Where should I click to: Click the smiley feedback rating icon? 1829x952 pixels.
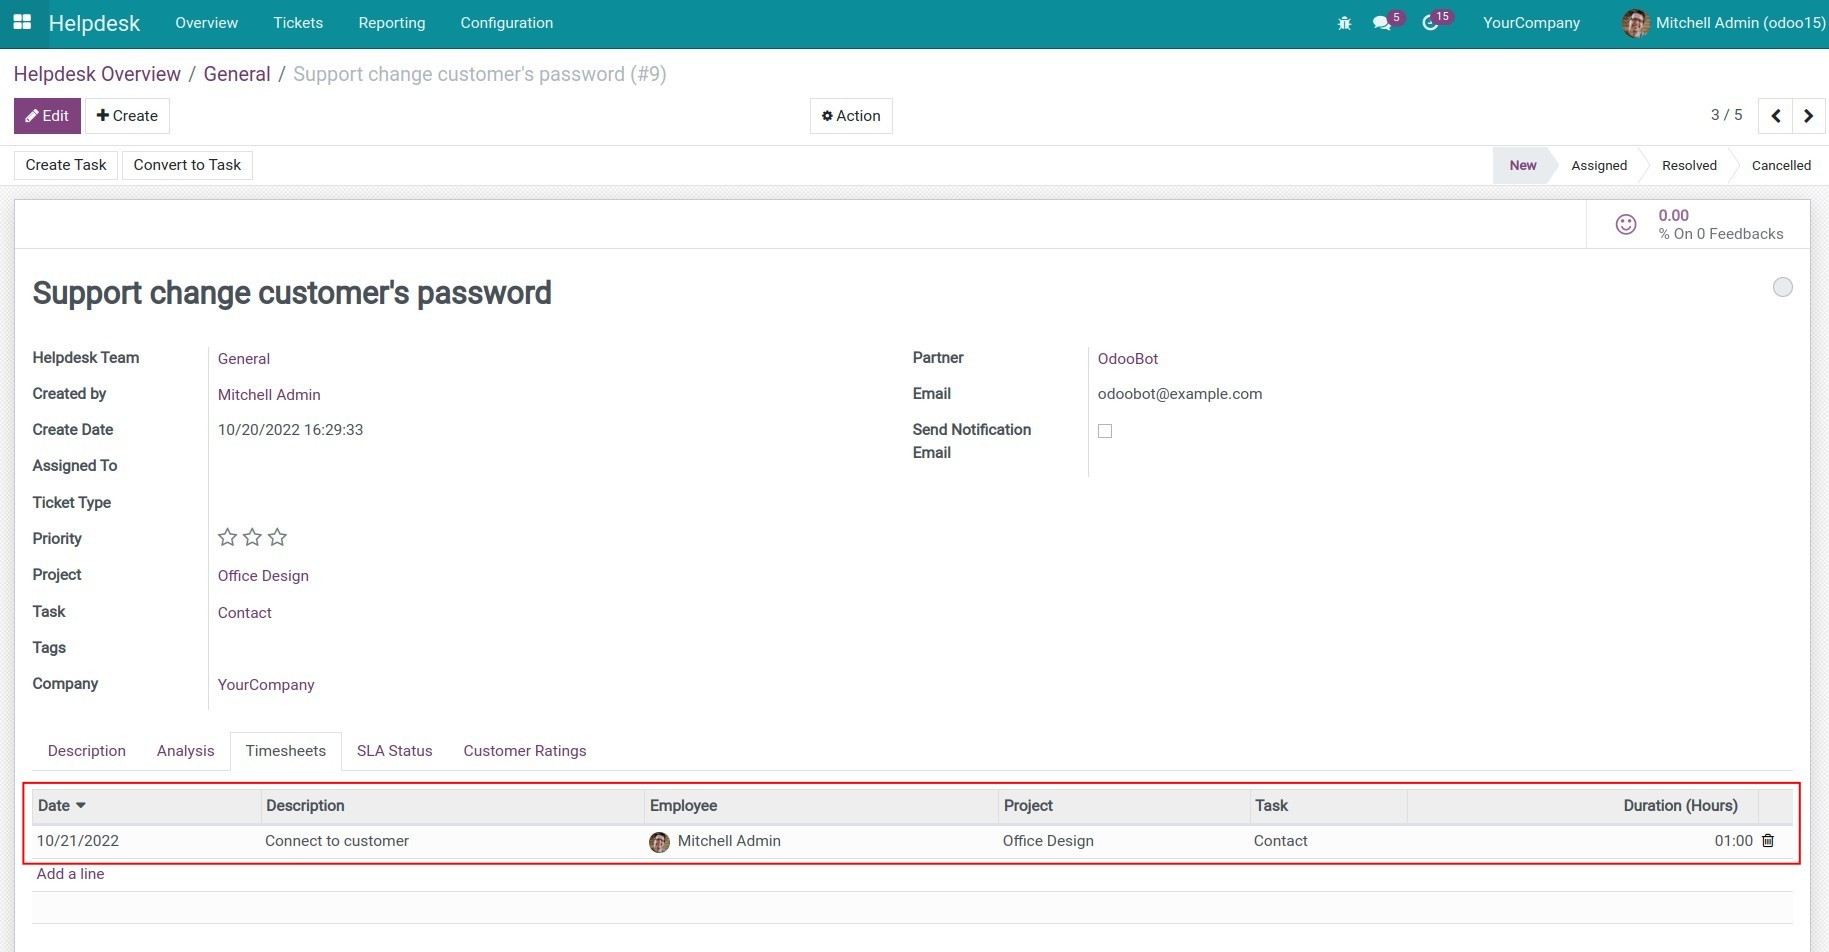tap(1626, 225)
